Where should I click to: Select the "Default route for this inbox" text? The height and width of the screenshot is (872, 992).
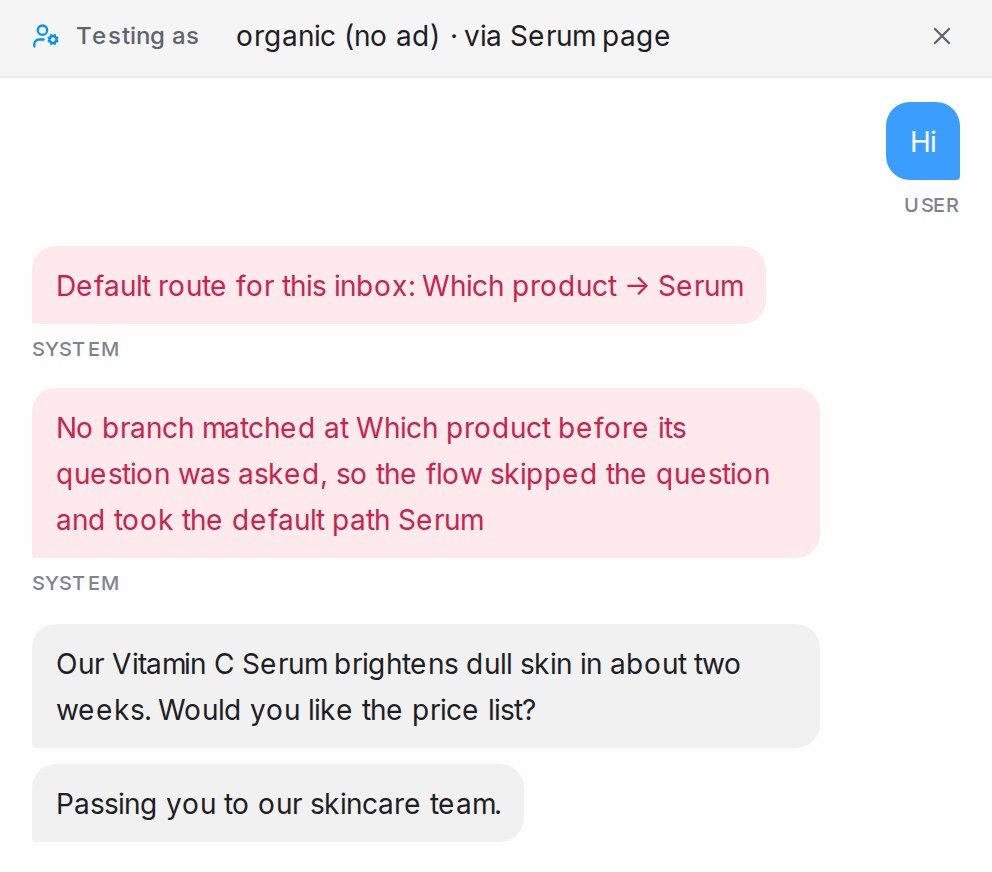click(x=235, y=286)
